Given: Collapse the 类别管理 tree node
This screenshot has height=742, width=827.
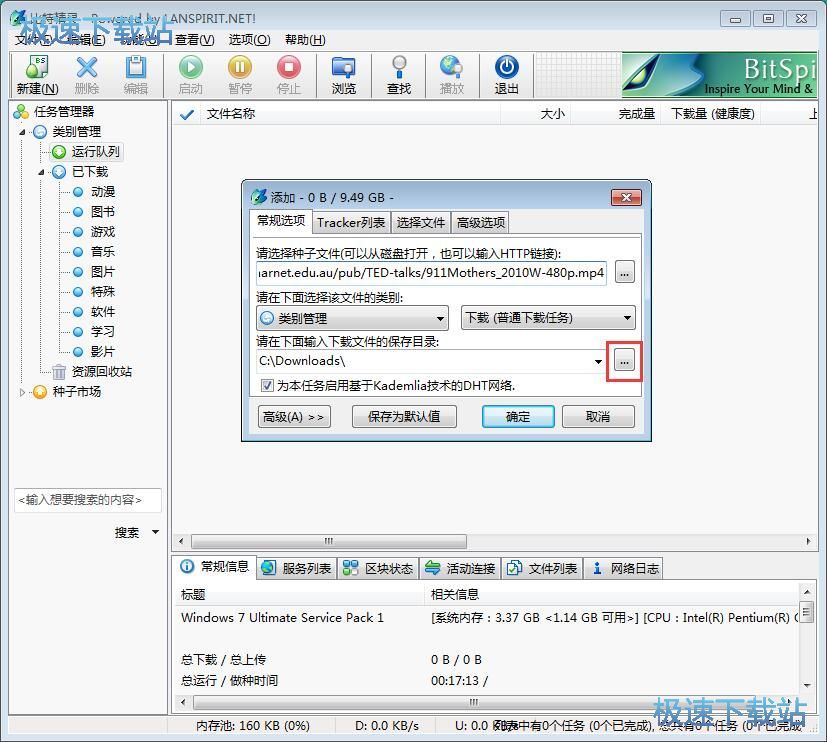Looking at the screenshot, I should tap(22, 132).
